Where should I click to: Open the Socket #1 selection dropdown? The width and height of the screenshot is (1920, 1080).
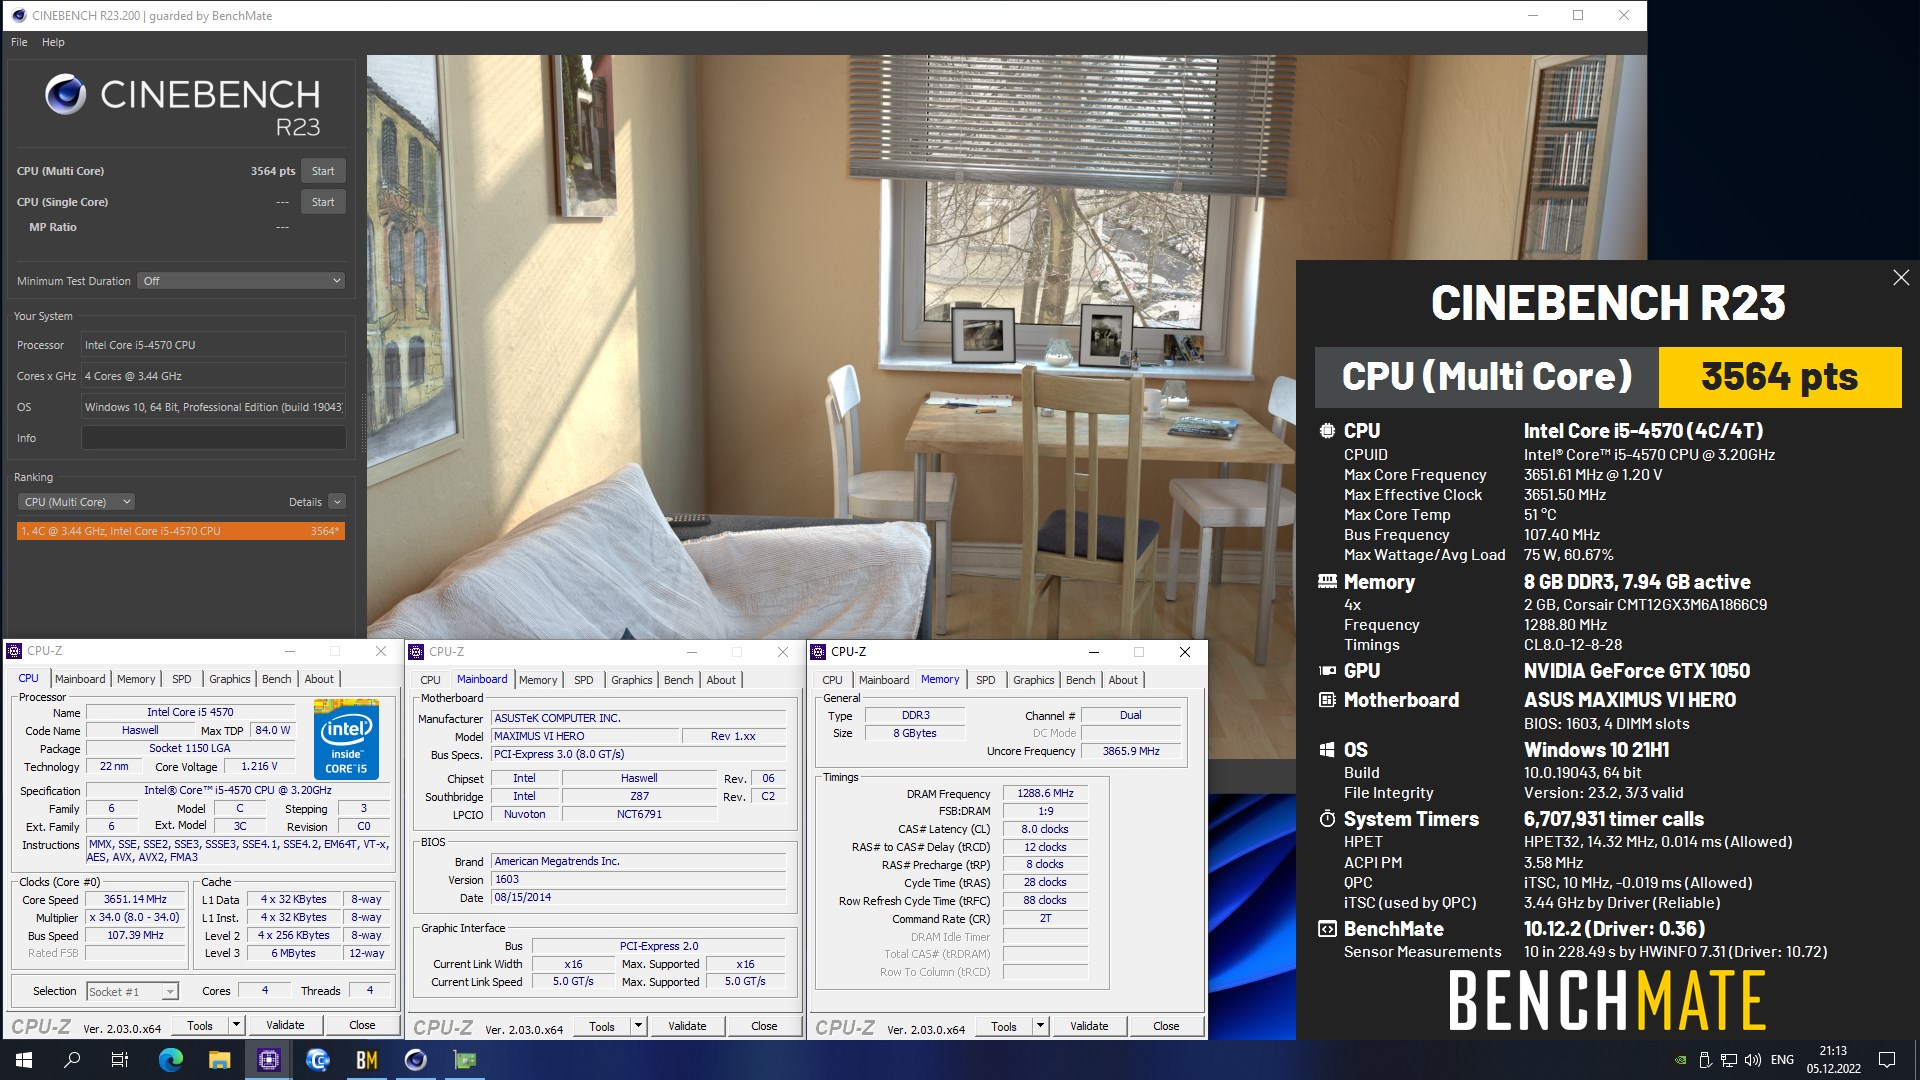132,992
